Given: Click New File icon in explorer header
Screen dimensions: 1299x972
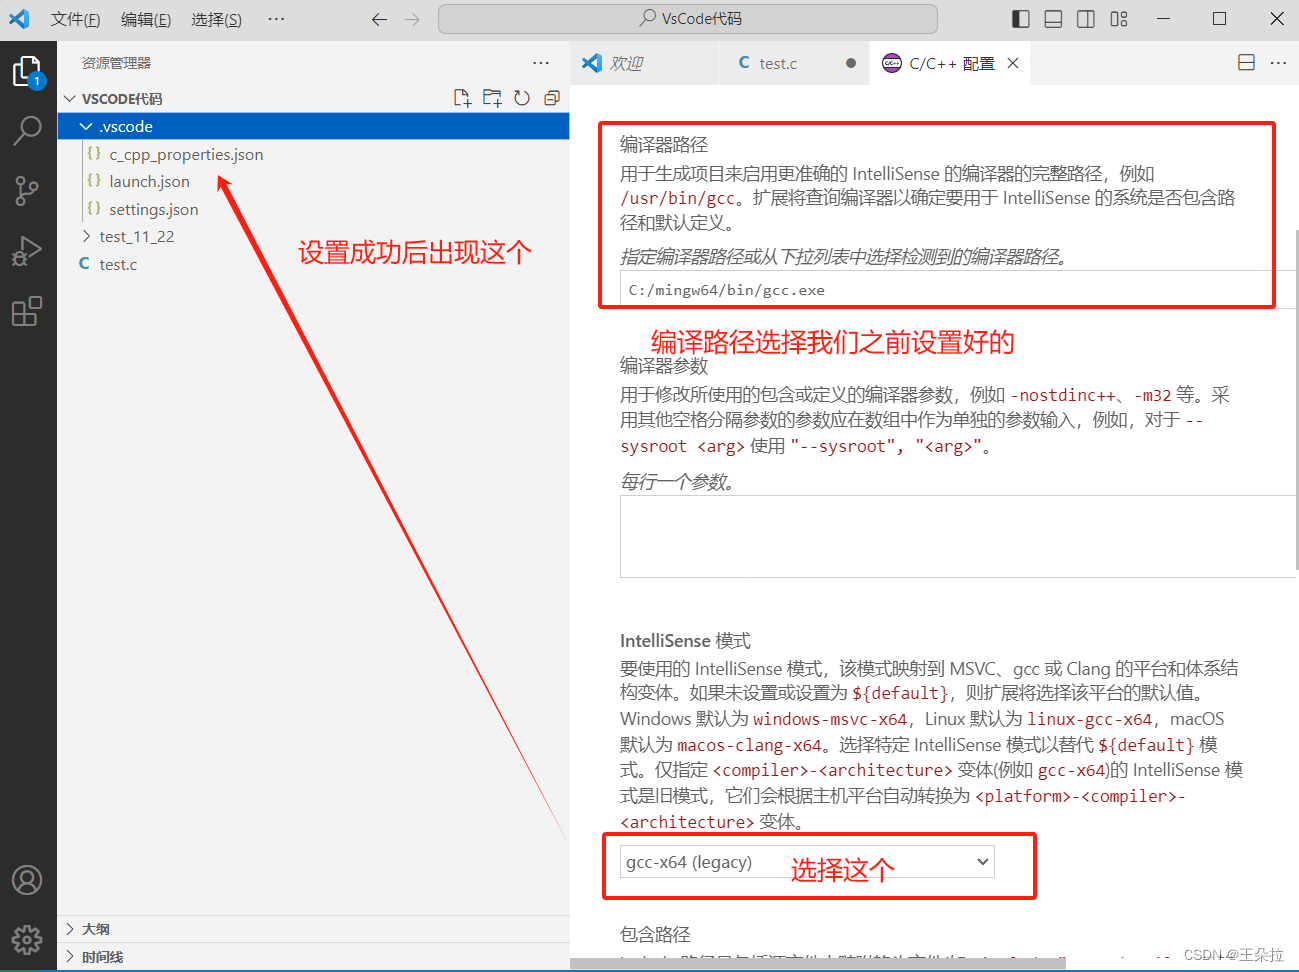Looking at the screenshot, I should [462, 98].
